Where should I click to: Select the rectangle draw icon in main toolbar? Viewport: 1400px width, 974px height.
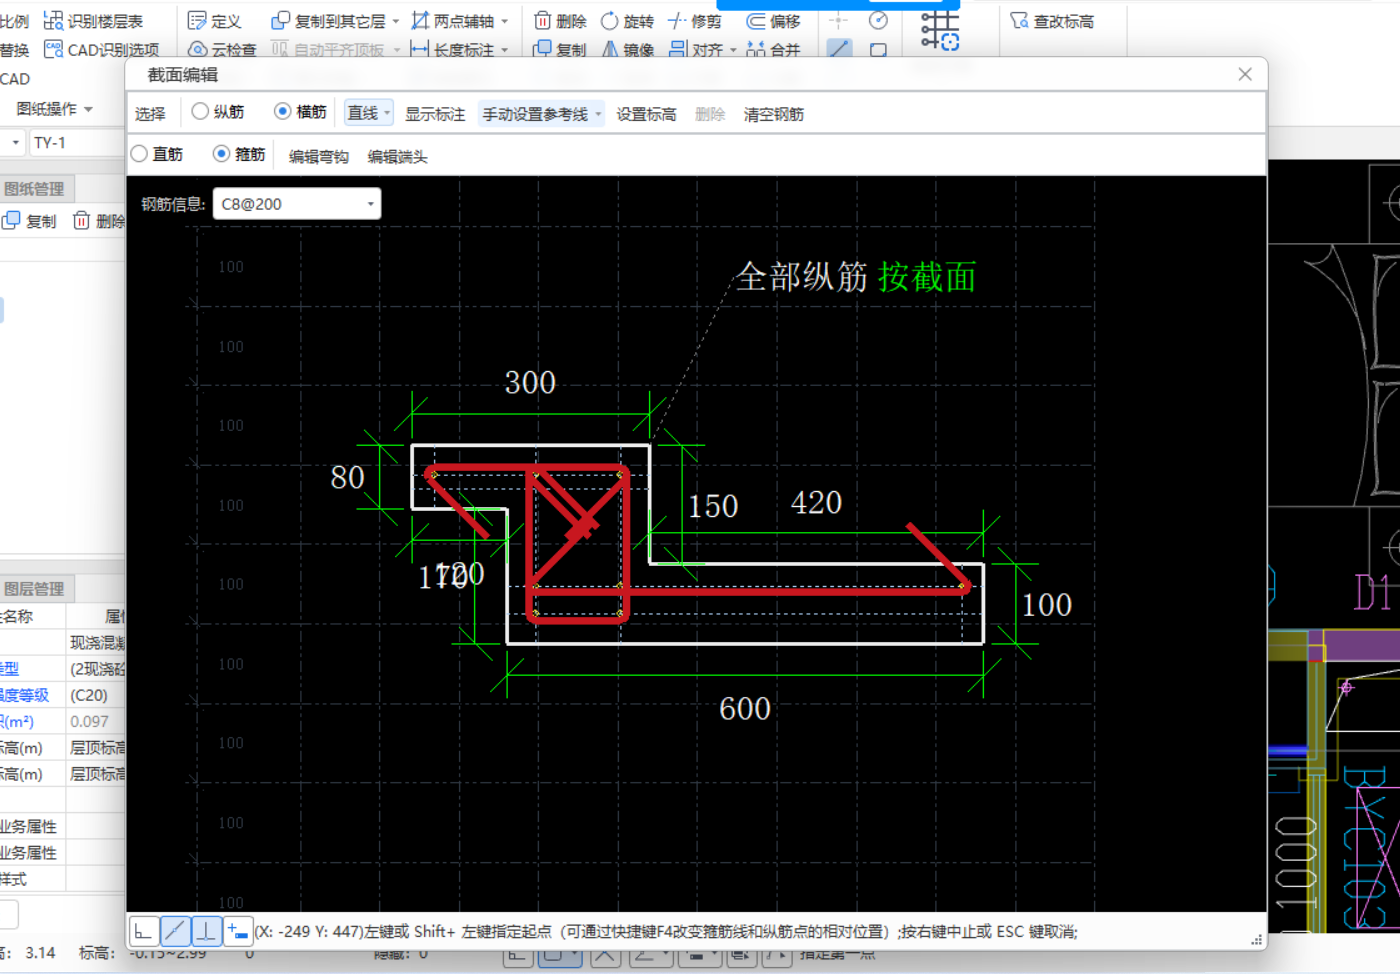[x=878, y=49]
